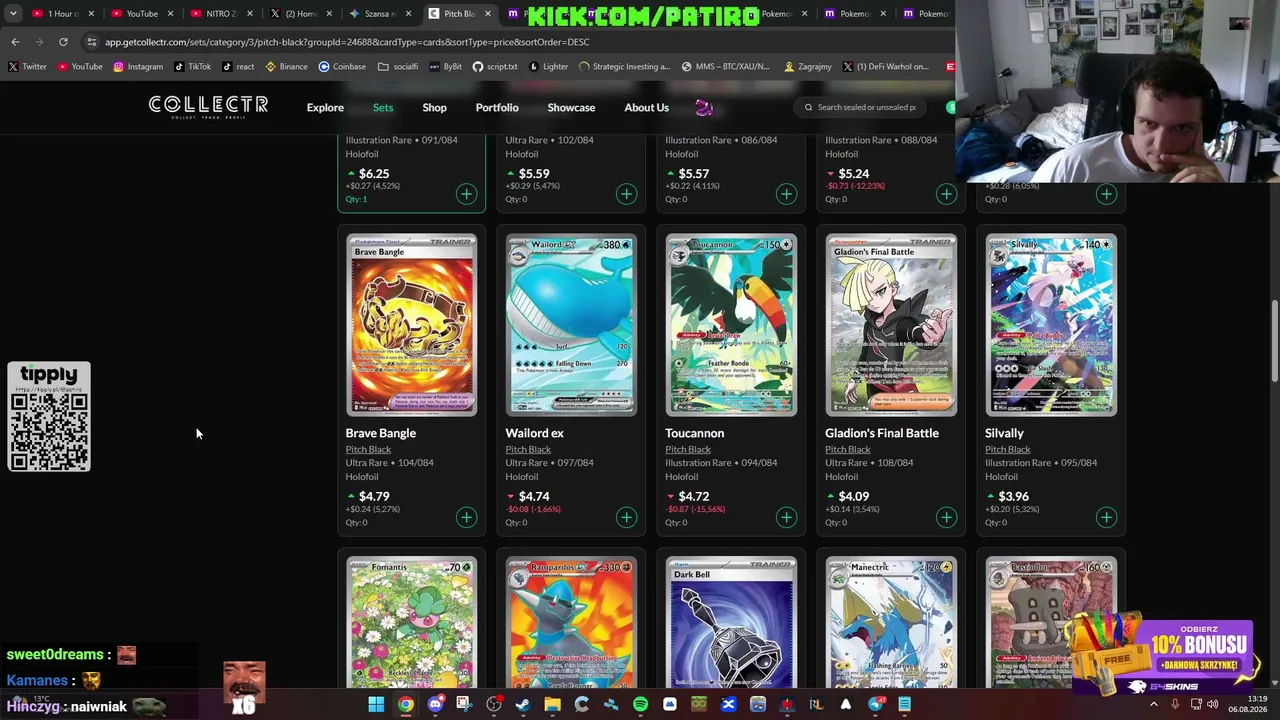
Task: Add Gladion's Final Battle card to portfolio
Action: (x=946, y=517)
